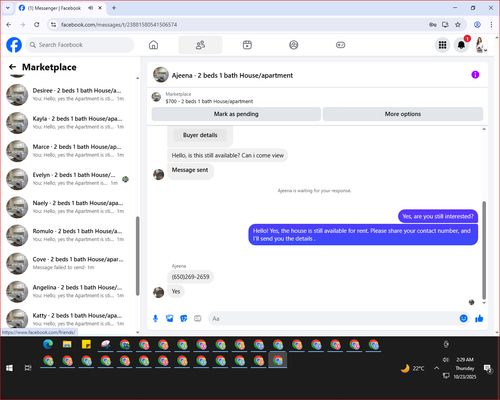Open conversation info purple icon
The height and width of the screenshot is (400, 500).
click(x=475, y=75)
